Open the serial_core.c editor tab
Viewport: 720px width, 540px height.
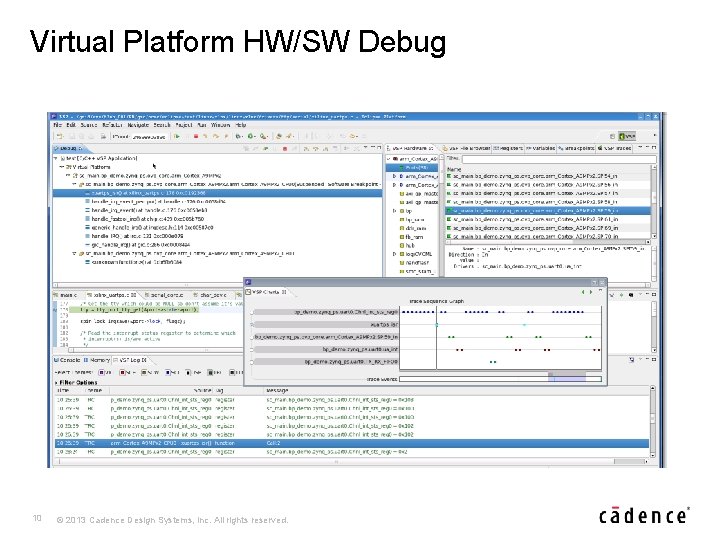point(164,295)
